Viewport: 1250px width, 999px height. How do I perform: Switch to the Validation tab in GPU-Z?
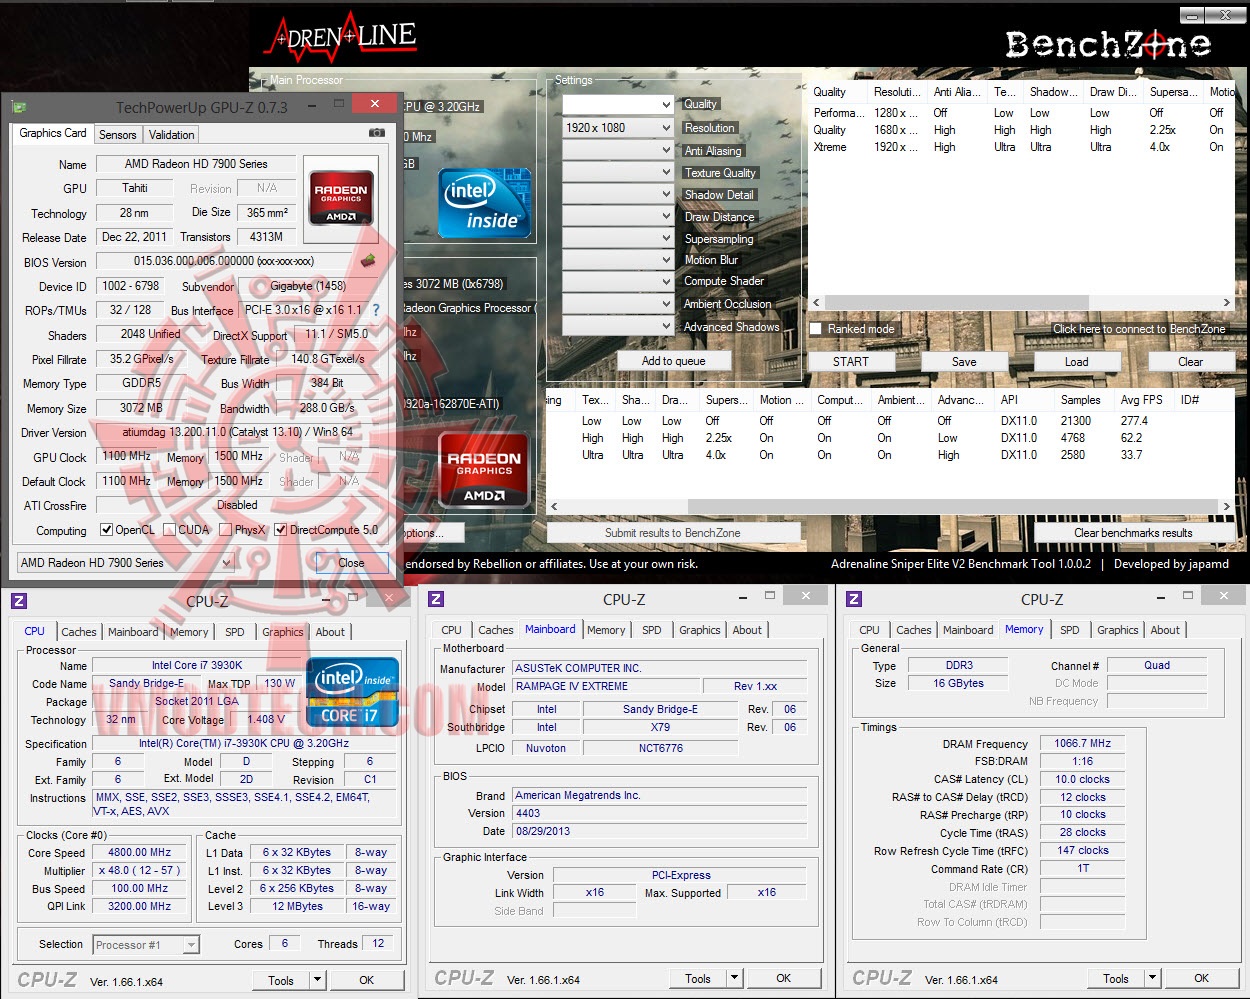pos(171,135)
